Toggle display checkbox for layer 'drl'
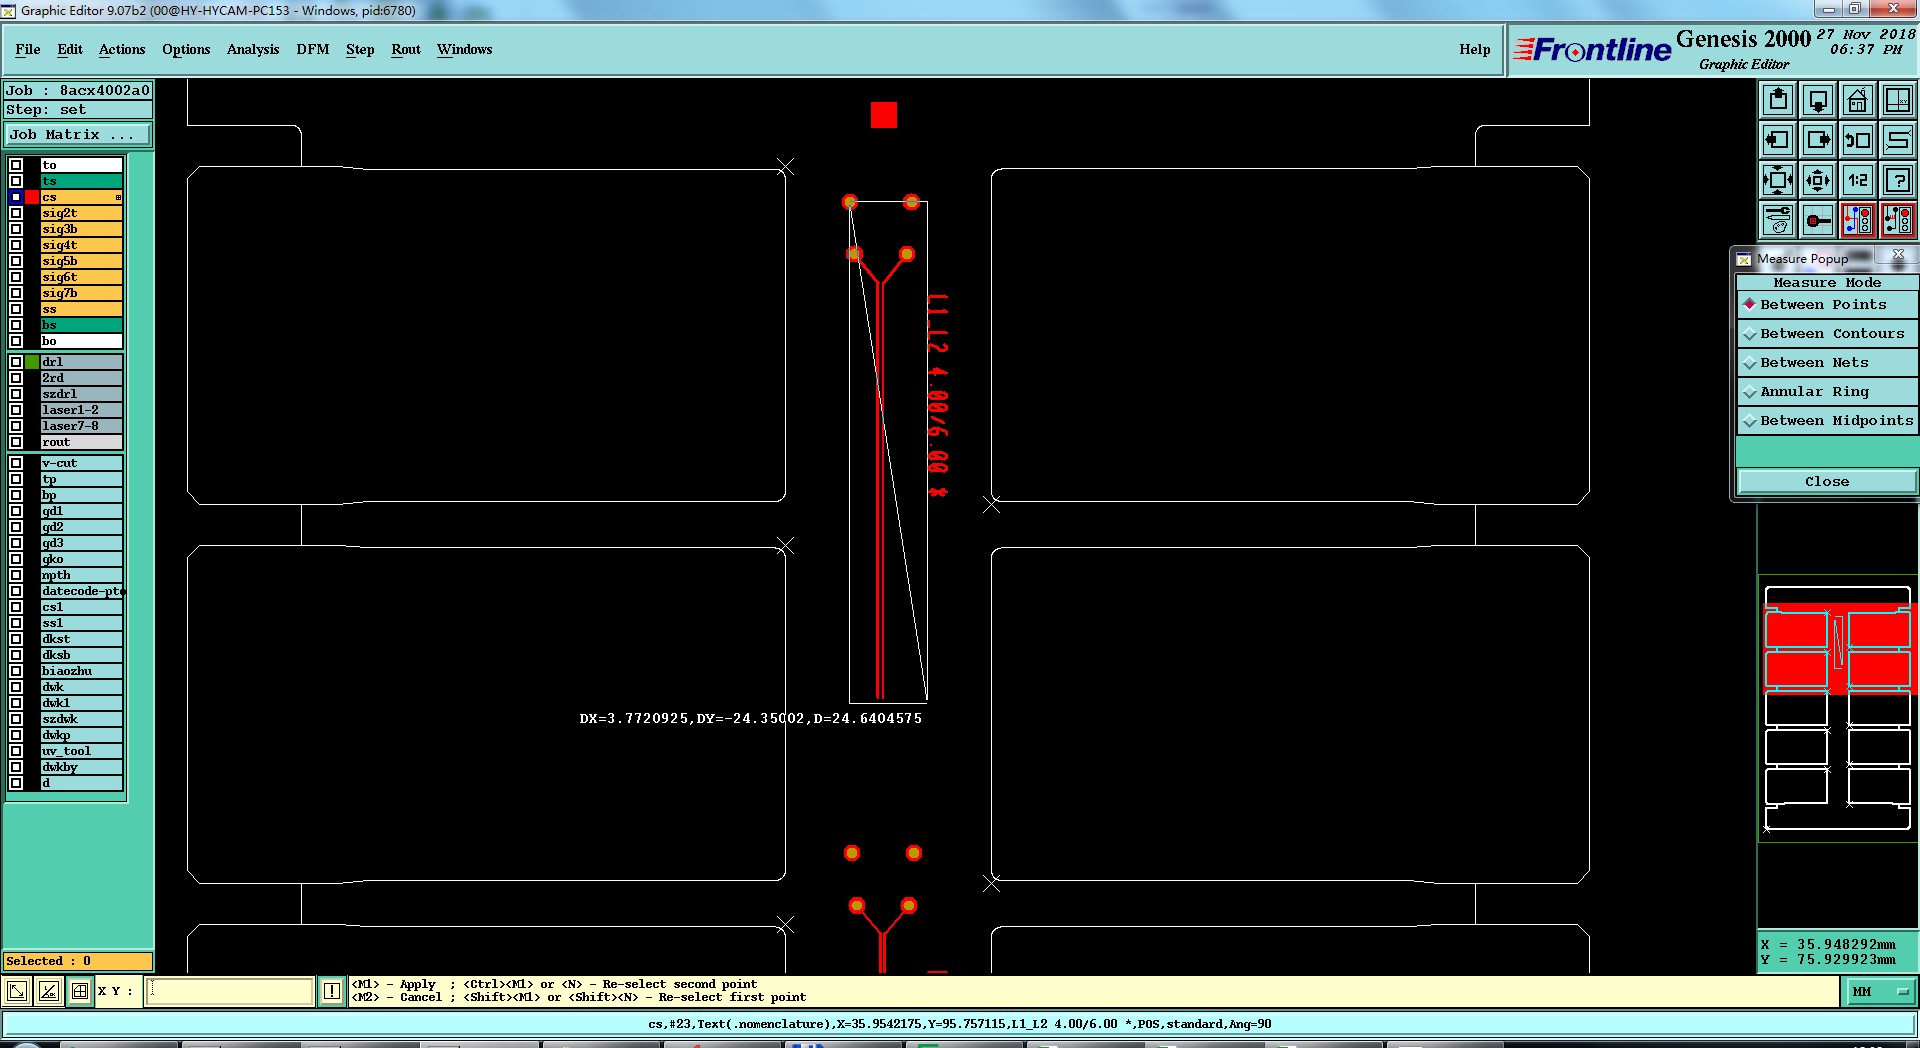 click(x=16, y=362)
